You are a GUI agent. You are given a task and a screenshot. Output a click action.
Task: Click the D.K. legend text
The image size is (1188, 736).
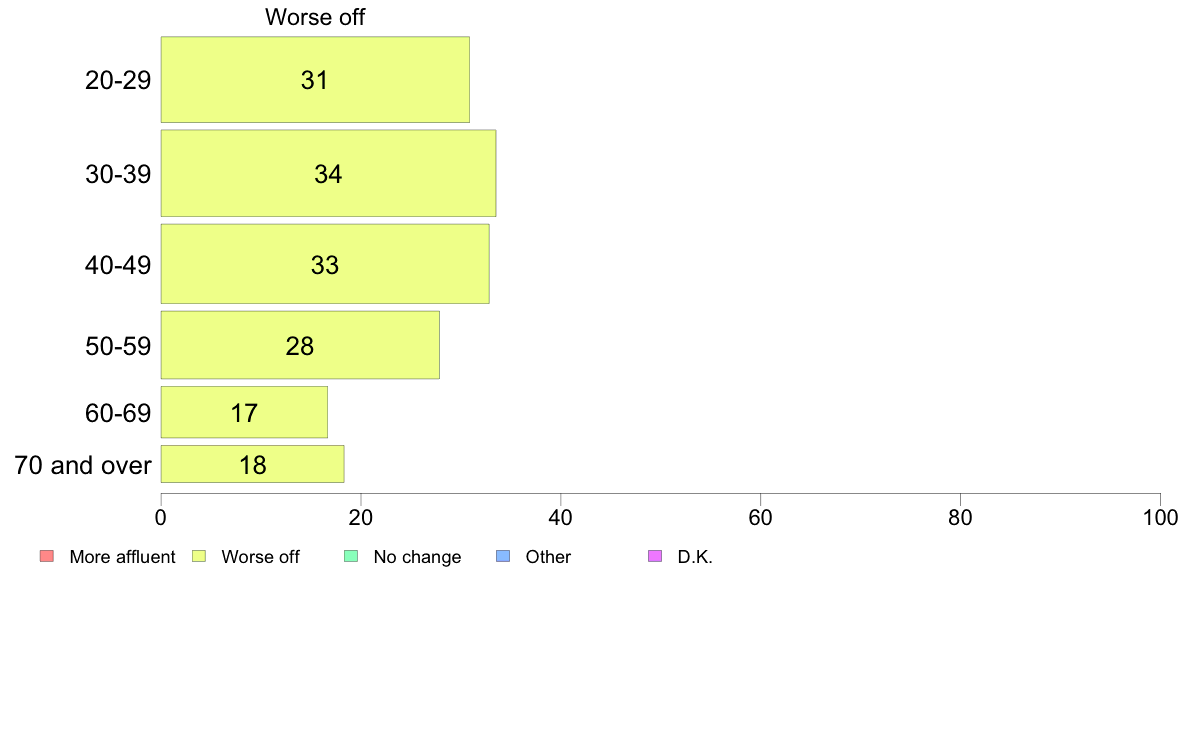click(695, 557)
